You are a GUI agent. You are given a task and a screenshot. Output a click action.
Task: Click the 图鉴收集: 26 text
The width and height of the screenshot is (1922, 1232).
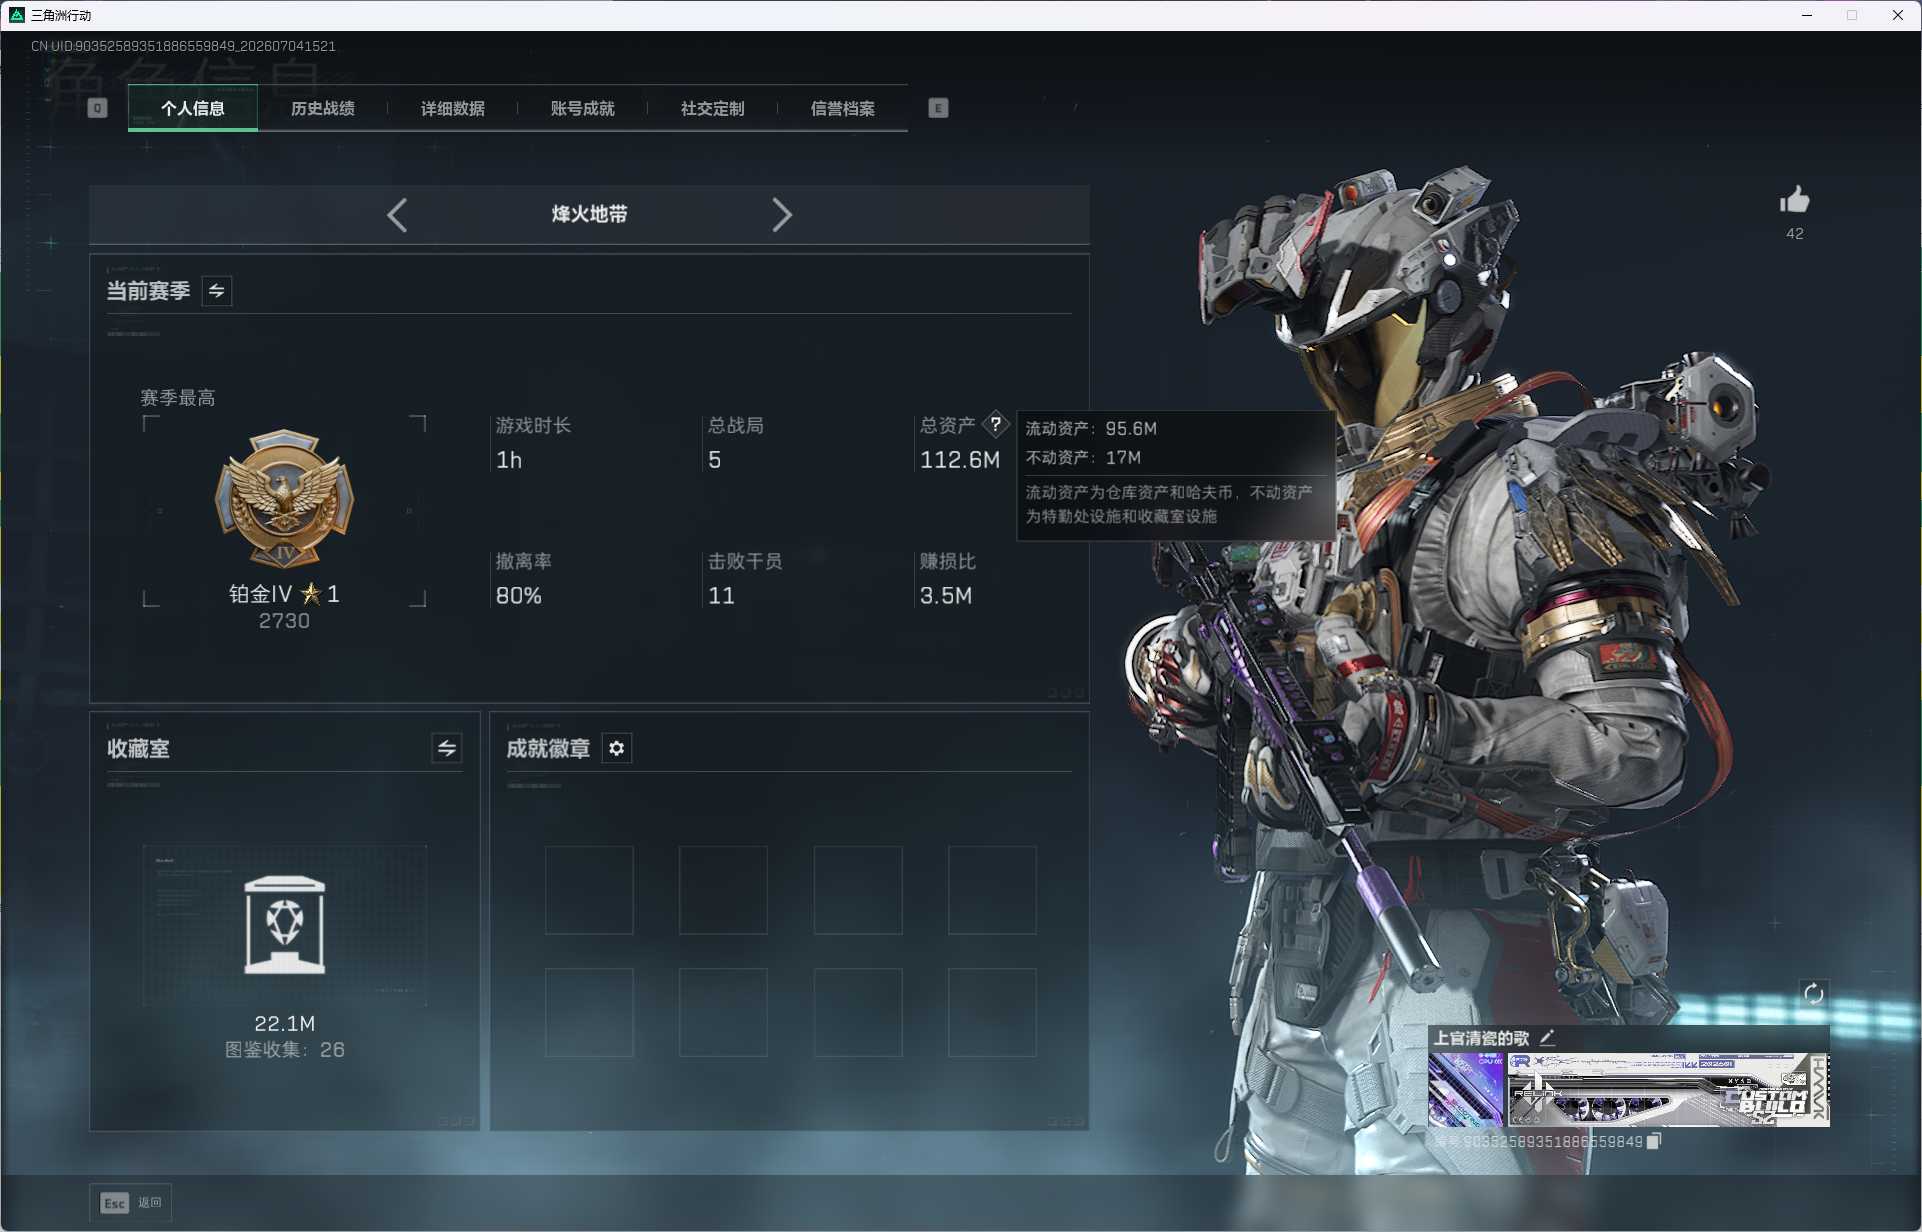(285, 1050)
